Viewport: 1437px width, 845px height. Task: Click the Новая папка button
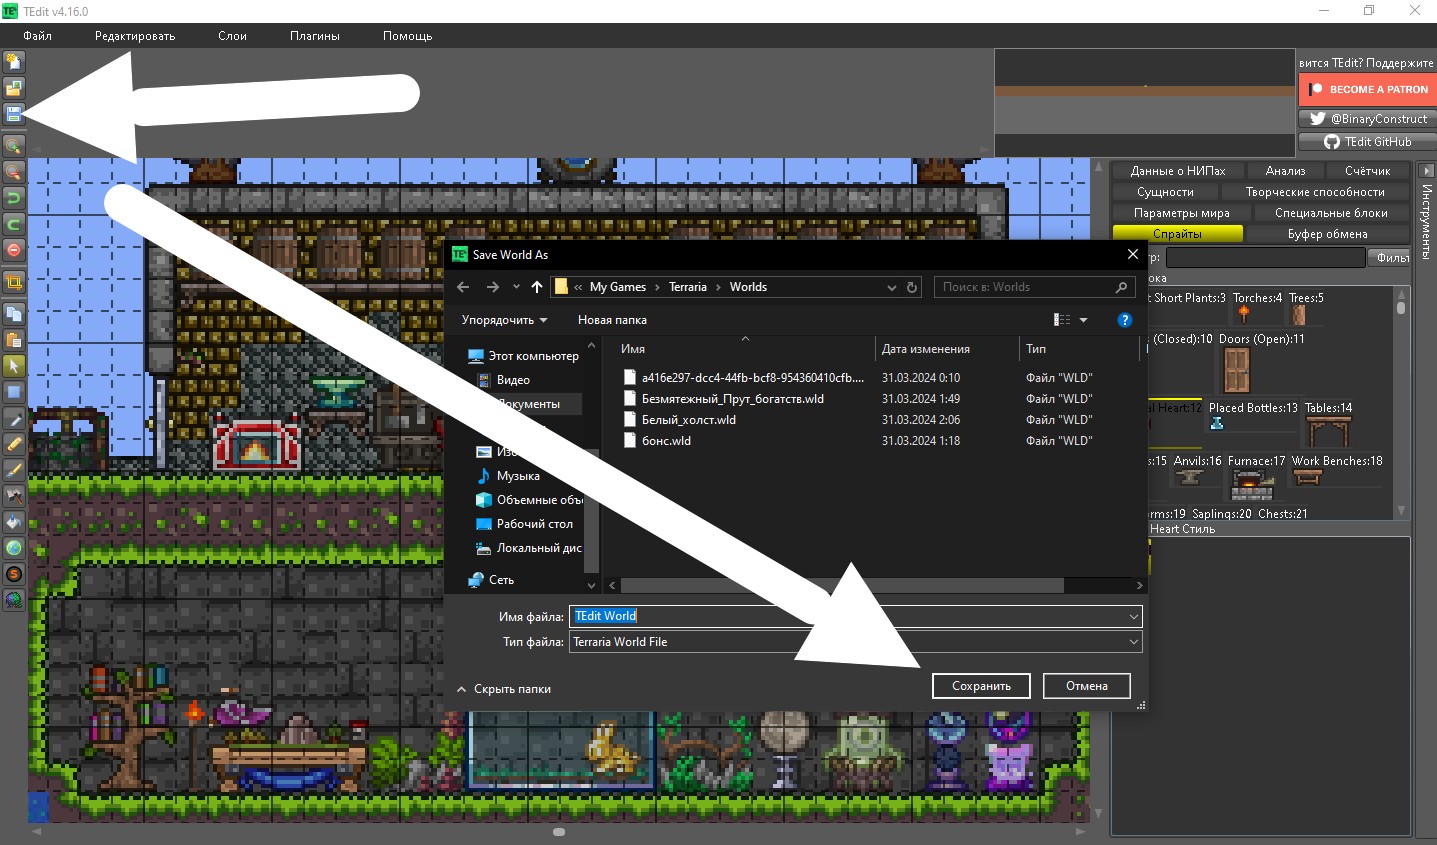pos(612,320)
